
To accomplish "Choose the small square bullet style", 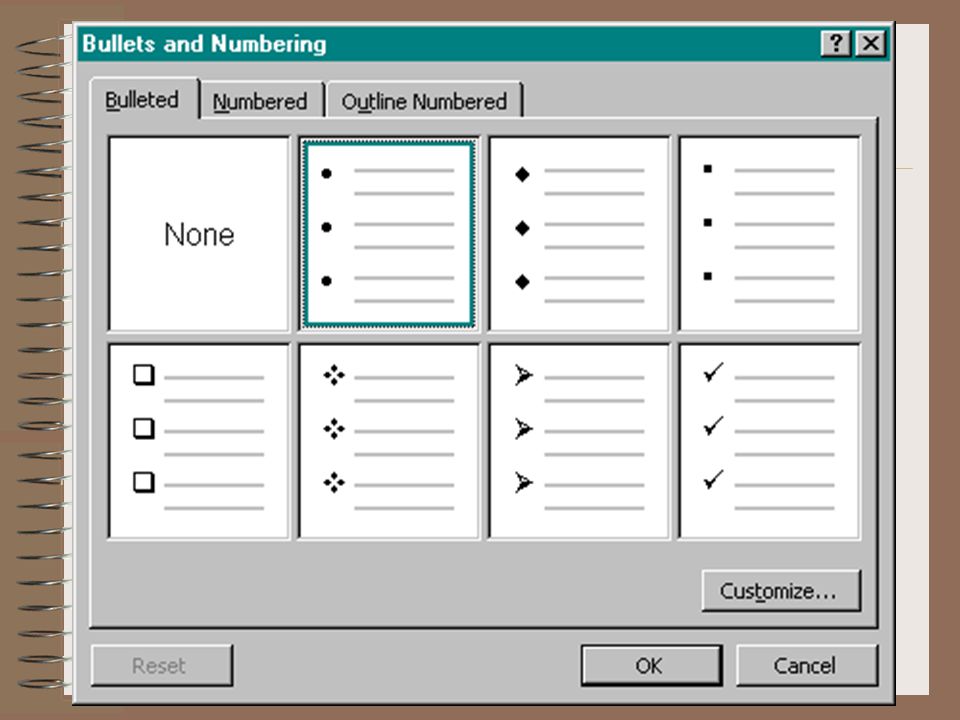I will (x=770, y=234).
